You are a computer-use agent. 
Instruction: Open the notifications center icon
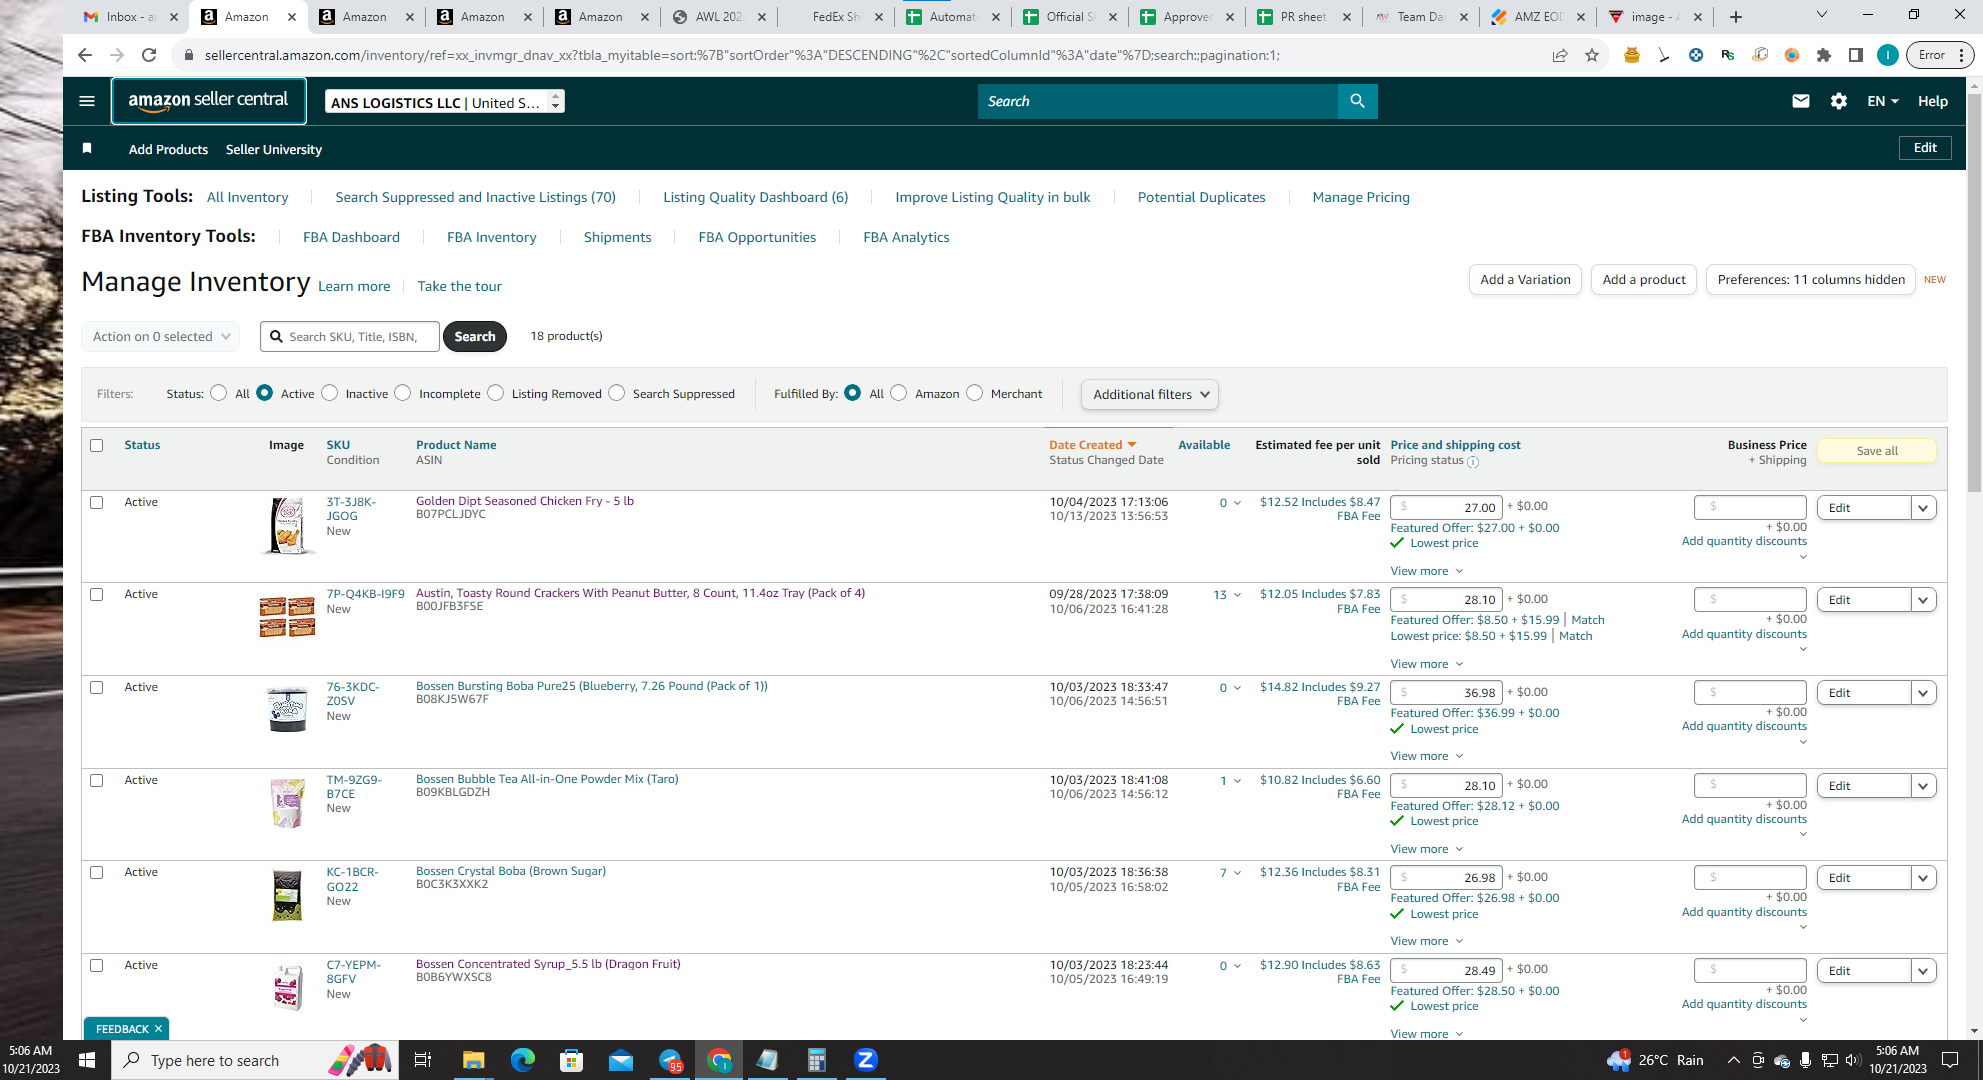coord(1950,1060)
